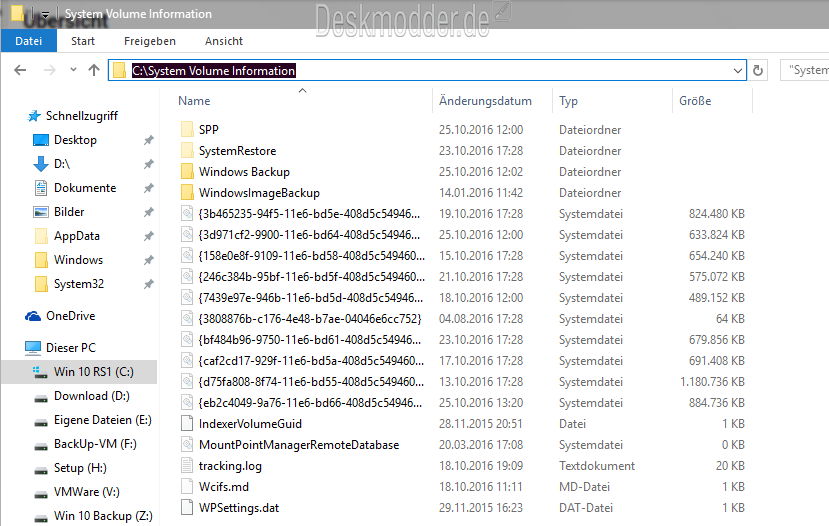Select file {3b465235-94f5-11e6-bd5e...}
Image resolution: width=829 pixels, height=526 pixels.
[x=309, y=214]
